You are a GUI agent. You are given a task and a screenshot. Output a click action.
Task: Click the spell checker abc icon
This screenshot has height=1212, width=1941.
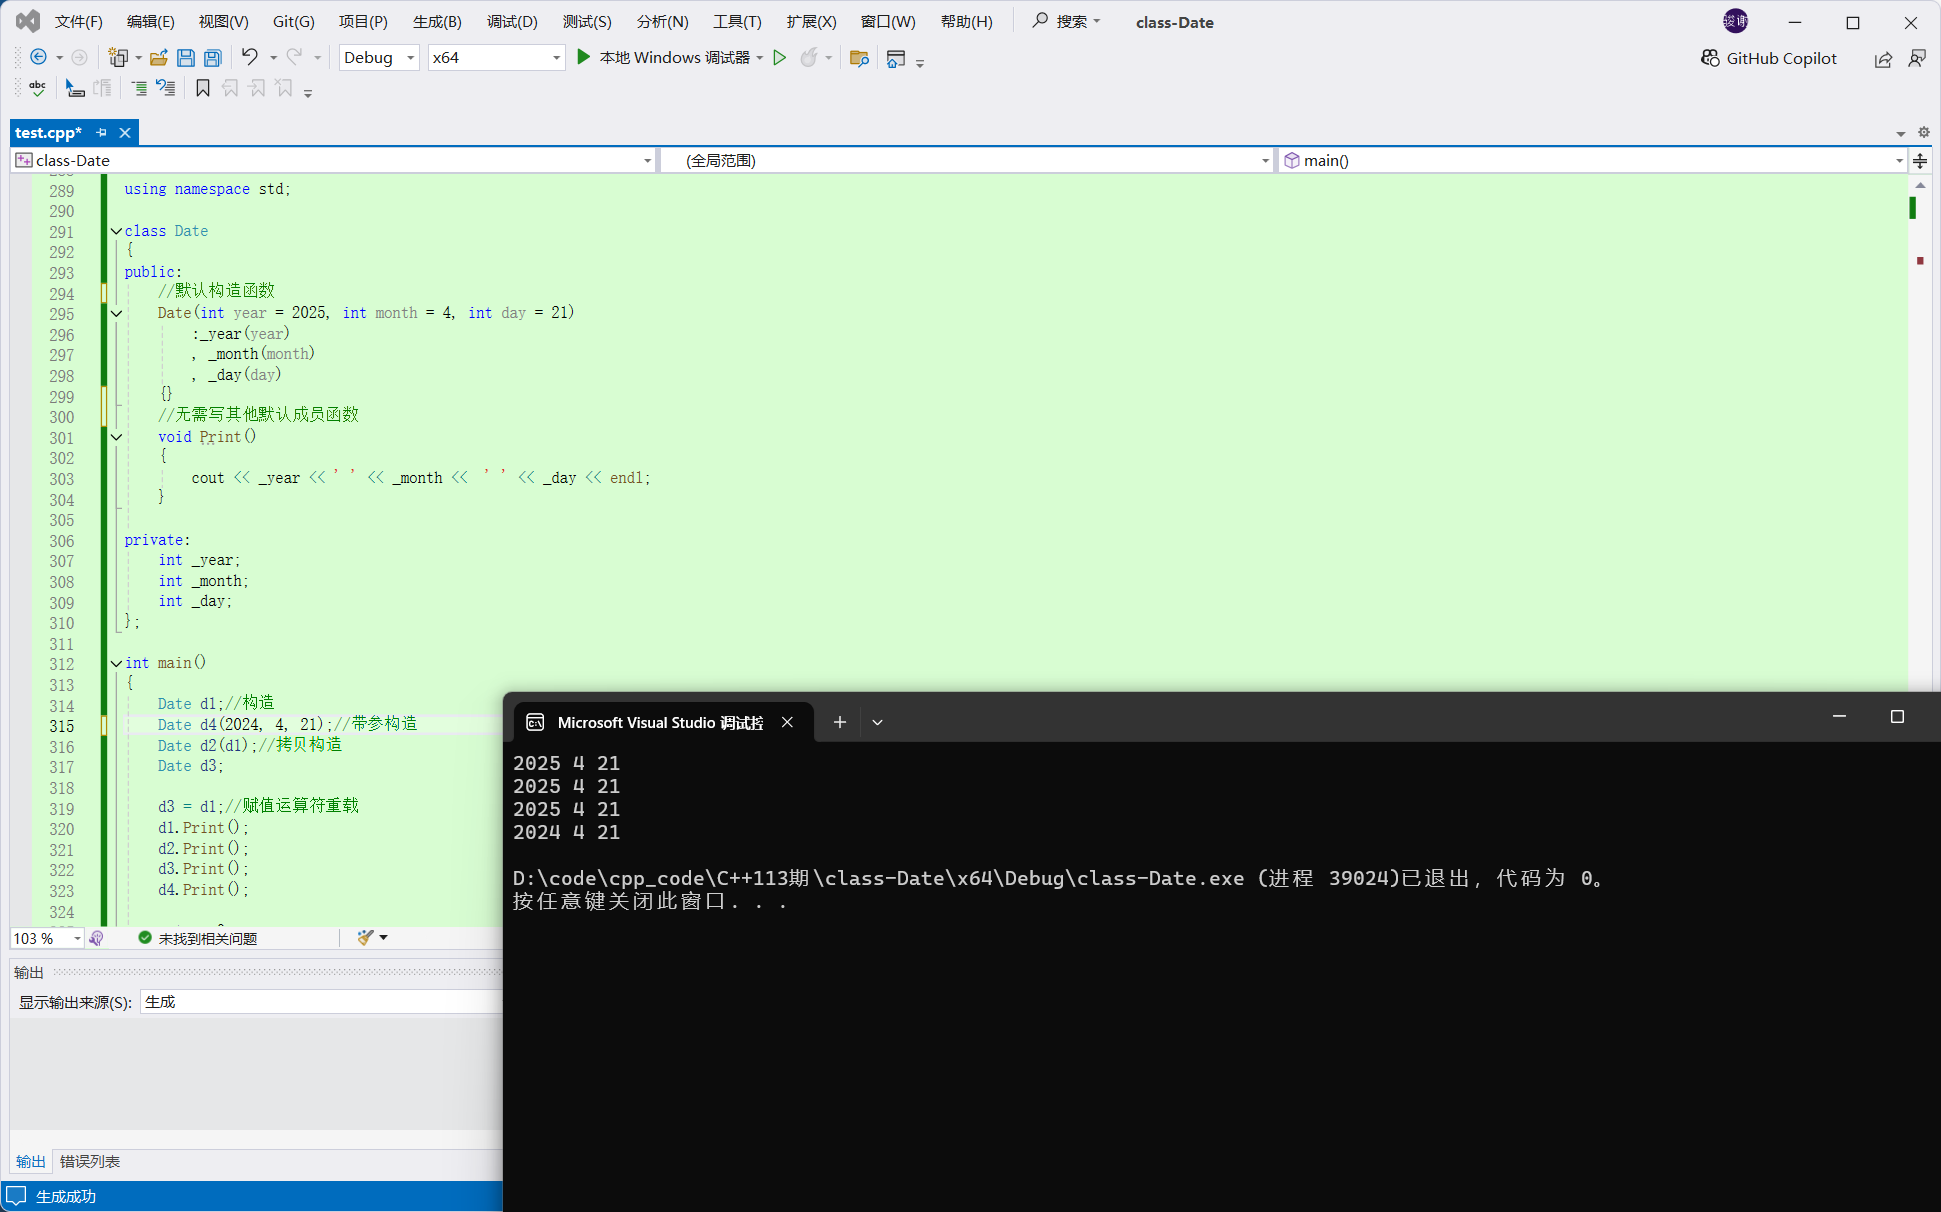pos(37,89)
